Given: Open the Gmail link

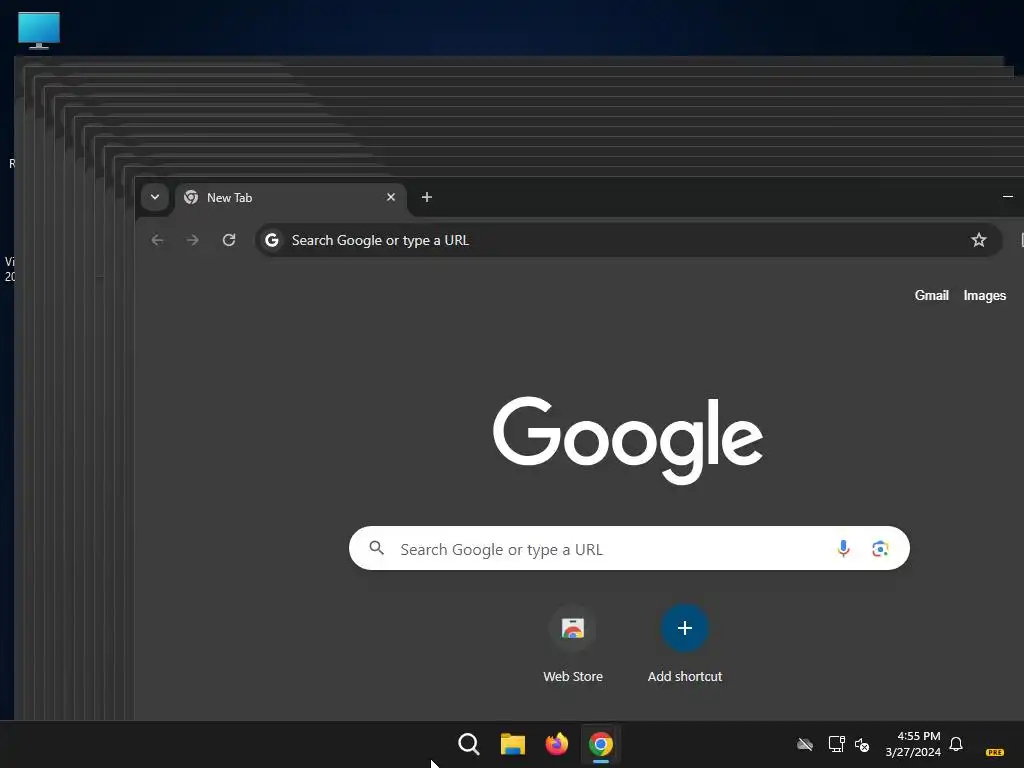Looking at the screenshot, I should click(x=931, y=295).
